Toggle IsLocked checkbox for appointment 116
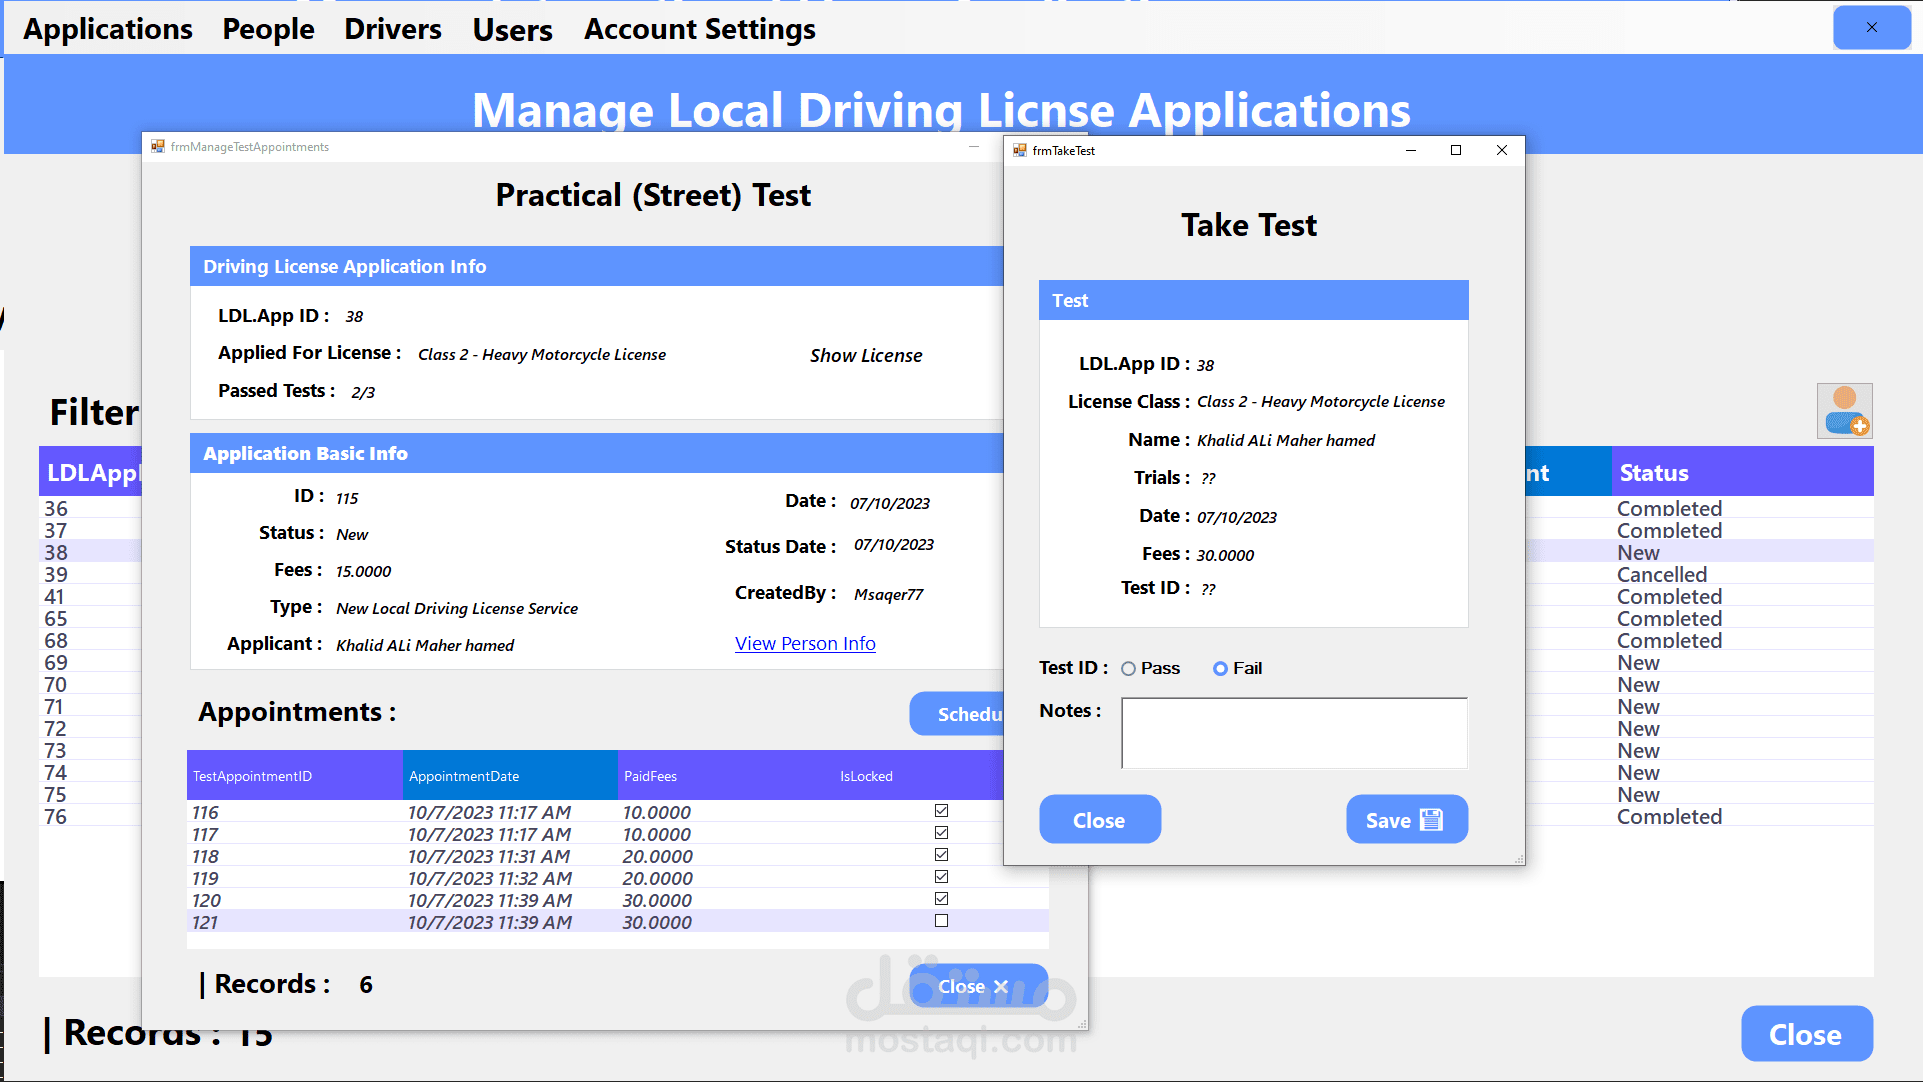Image resolution: width=1923 pixels, height=1082 pixels. click(941, 811)
